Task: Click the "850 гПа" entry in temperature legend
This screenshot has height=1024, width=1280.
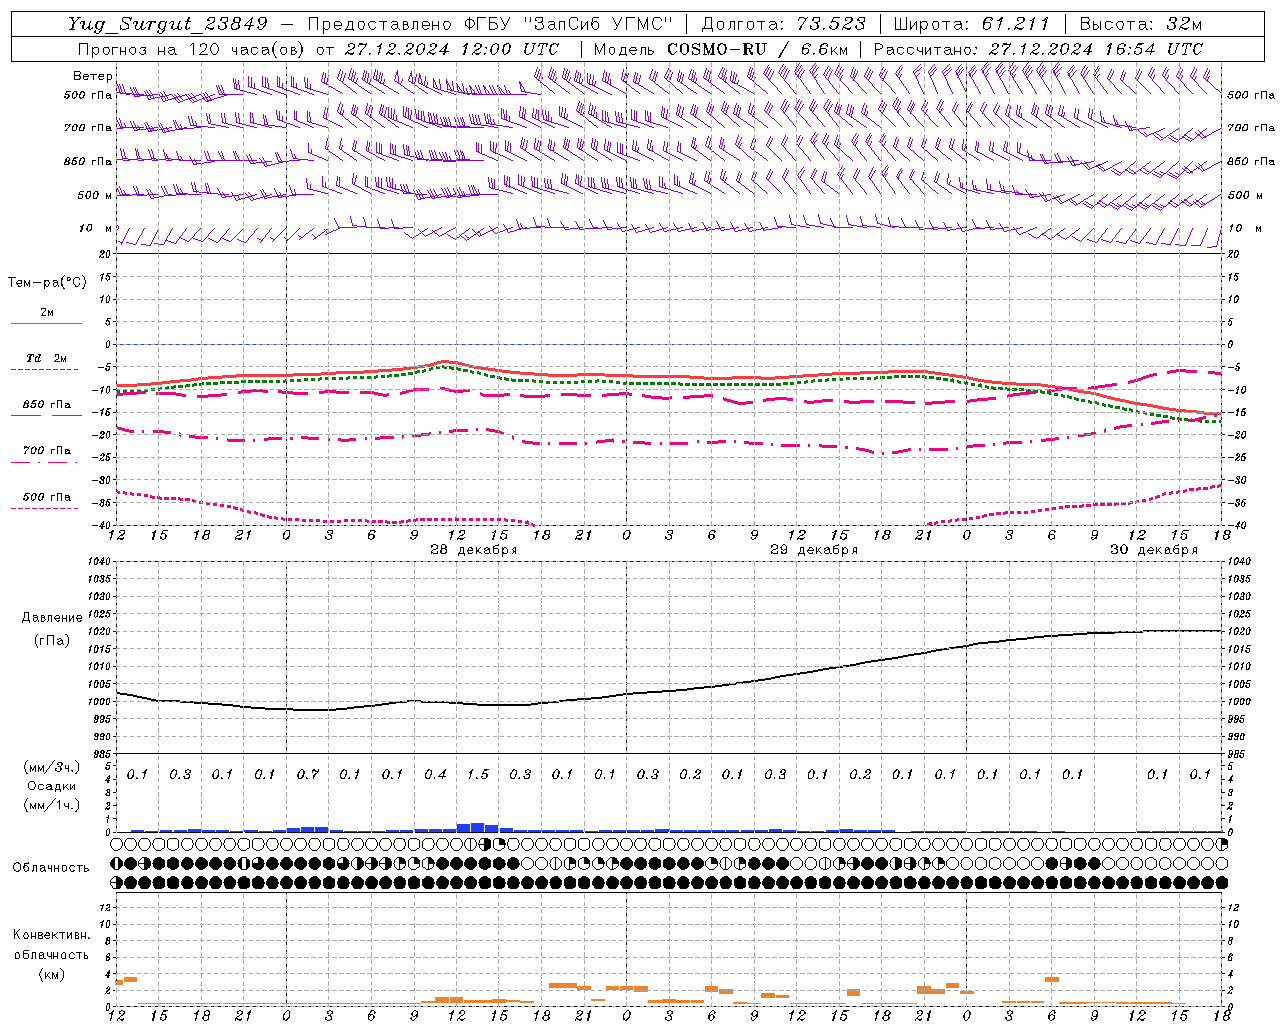Action: coord(46,405)
